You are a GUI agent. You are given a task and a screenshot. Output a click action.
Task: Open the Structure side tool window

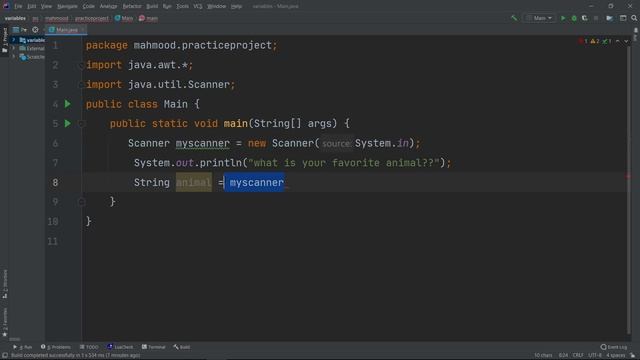coord(4,284)
